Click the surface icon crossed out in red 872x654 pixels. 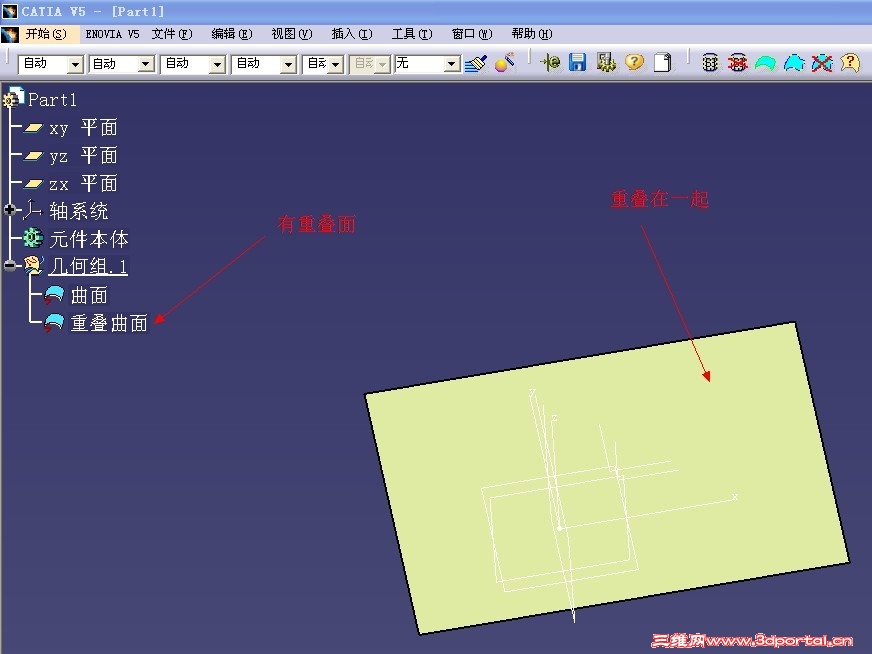[821, 63]
